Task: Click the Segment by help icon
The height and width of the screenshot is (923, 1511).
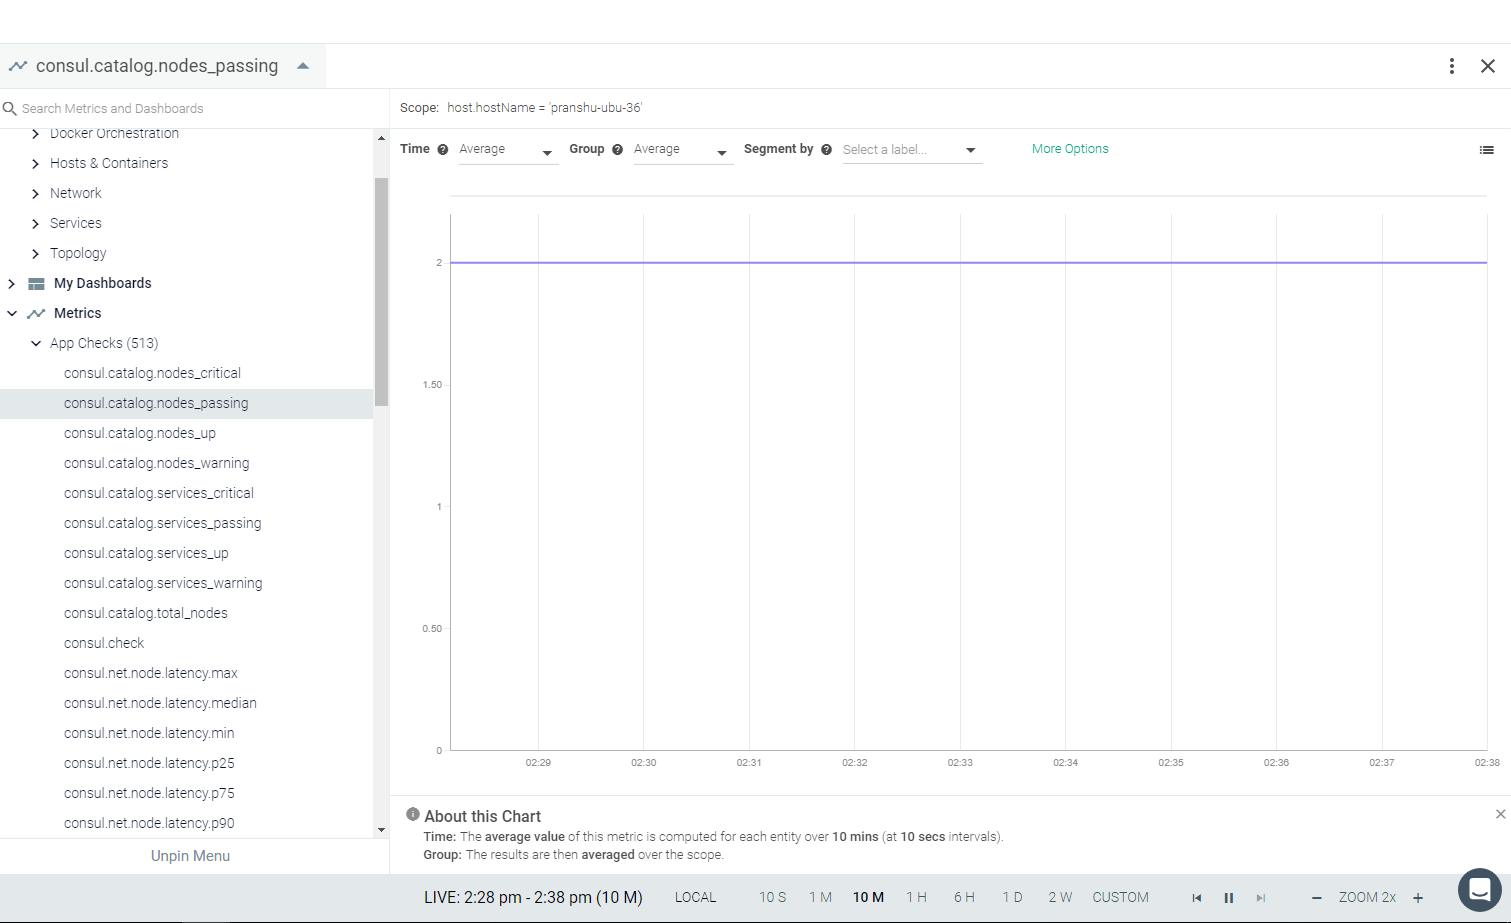Action: 827,150
